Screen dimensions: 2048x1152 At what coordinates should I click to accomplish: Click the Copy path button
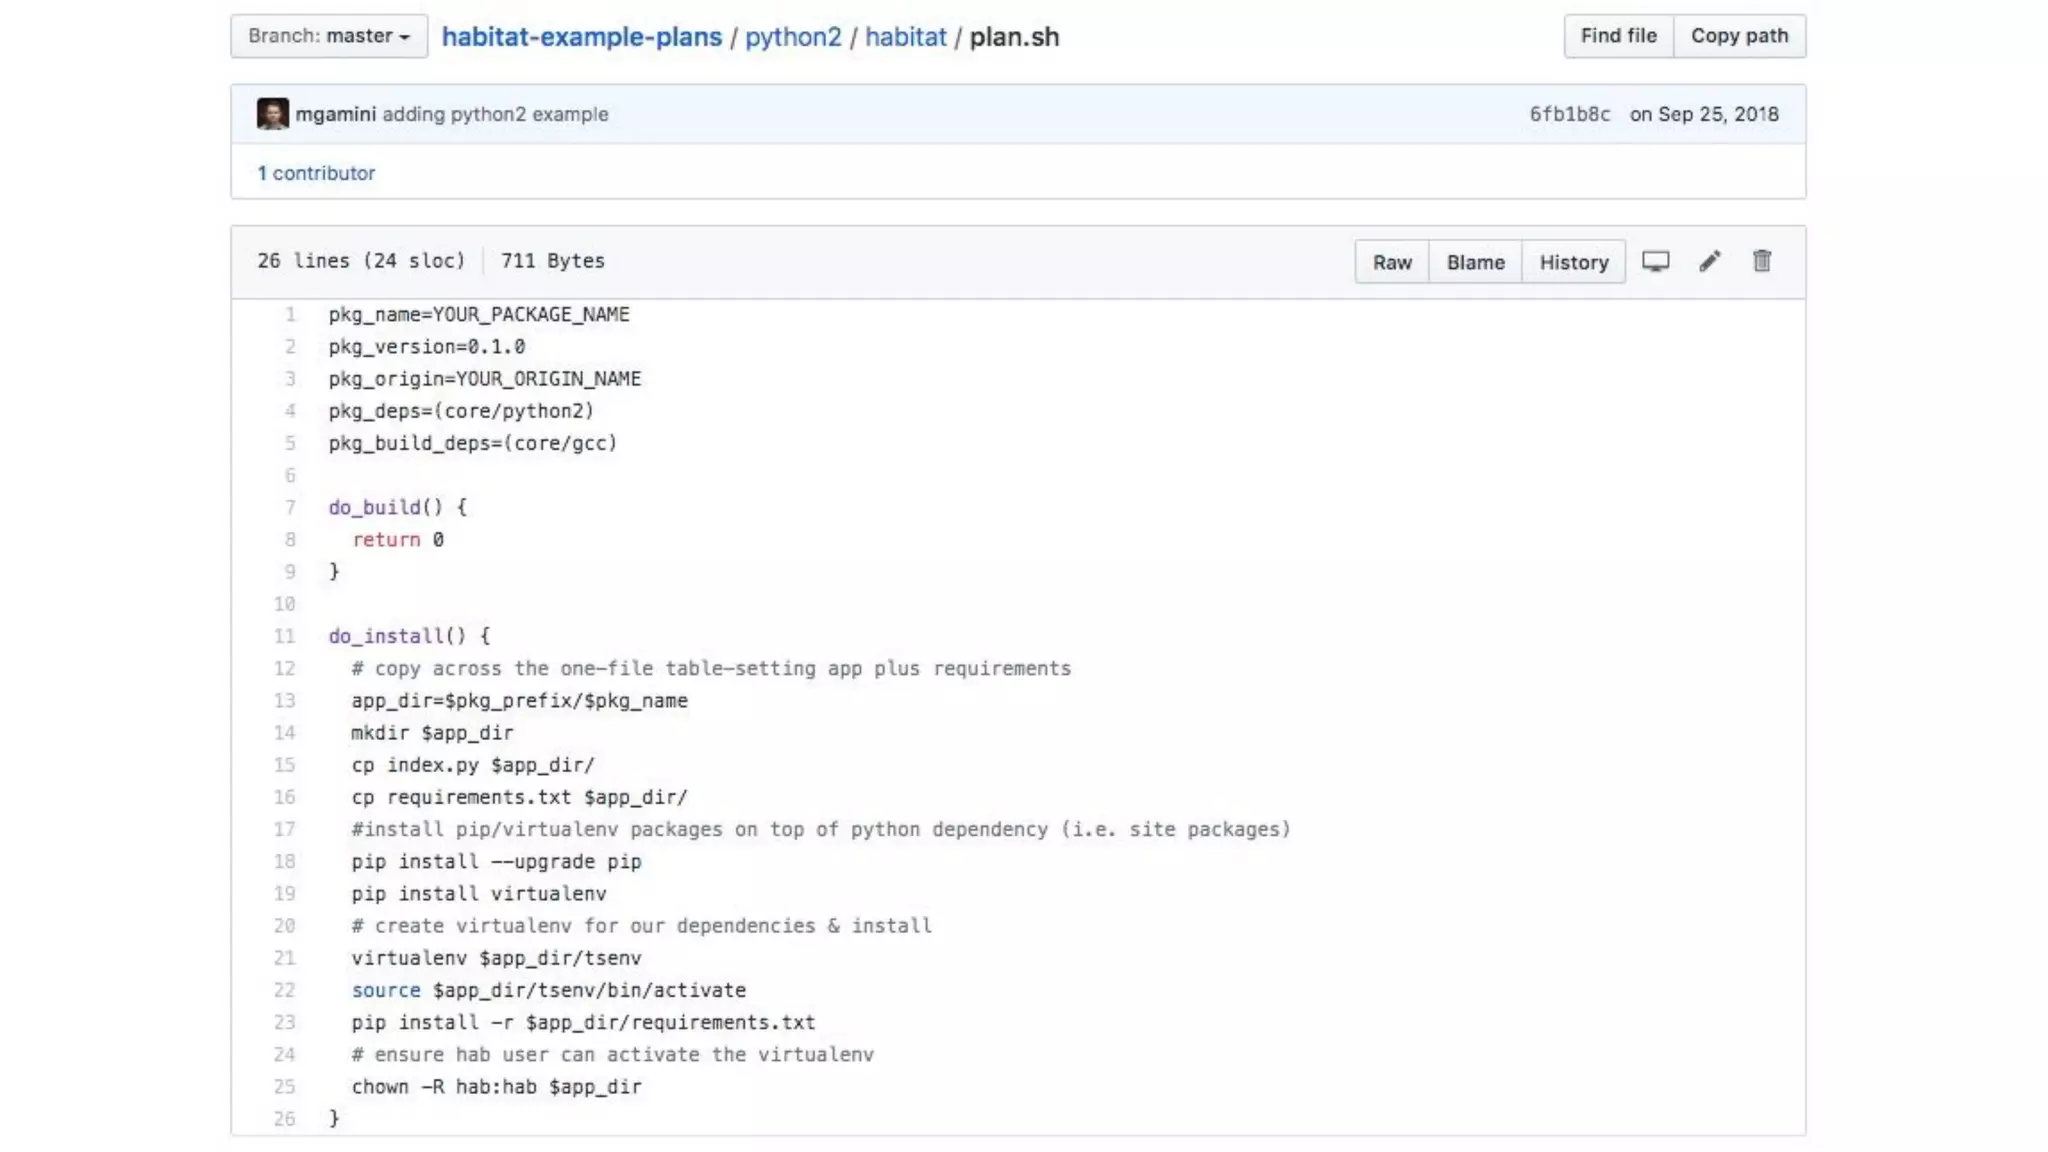[1739, 36]
